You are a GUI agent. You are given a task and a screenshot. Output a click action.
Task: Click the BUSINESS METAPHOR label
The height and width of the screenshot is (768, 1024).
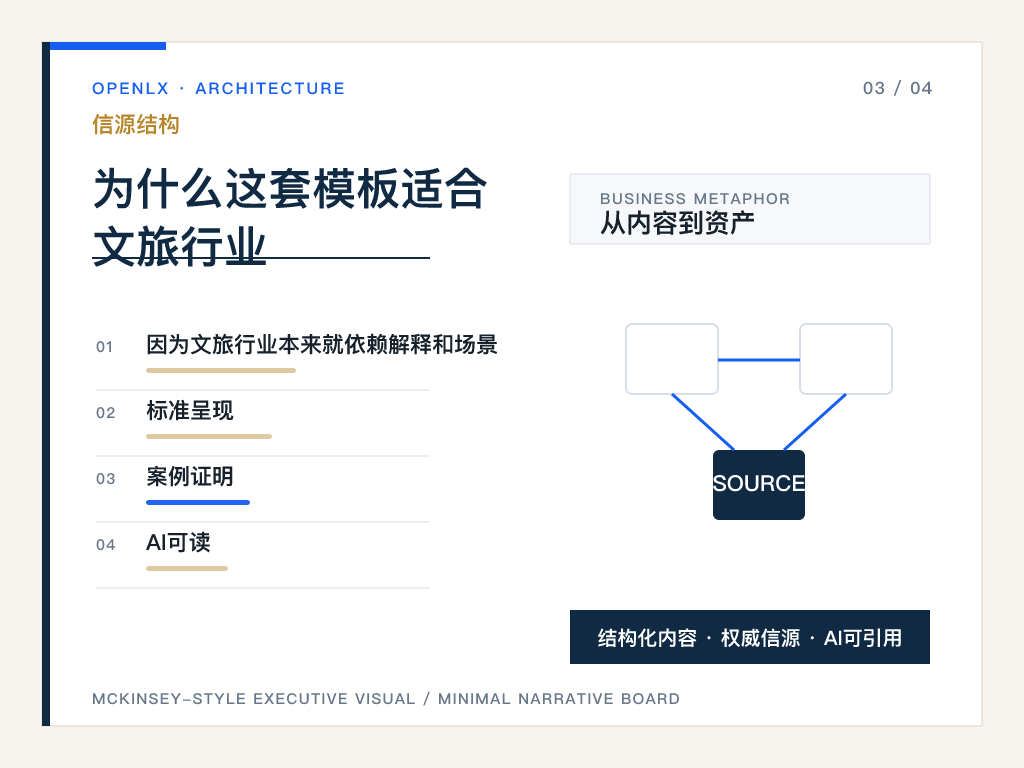[695, 199]
